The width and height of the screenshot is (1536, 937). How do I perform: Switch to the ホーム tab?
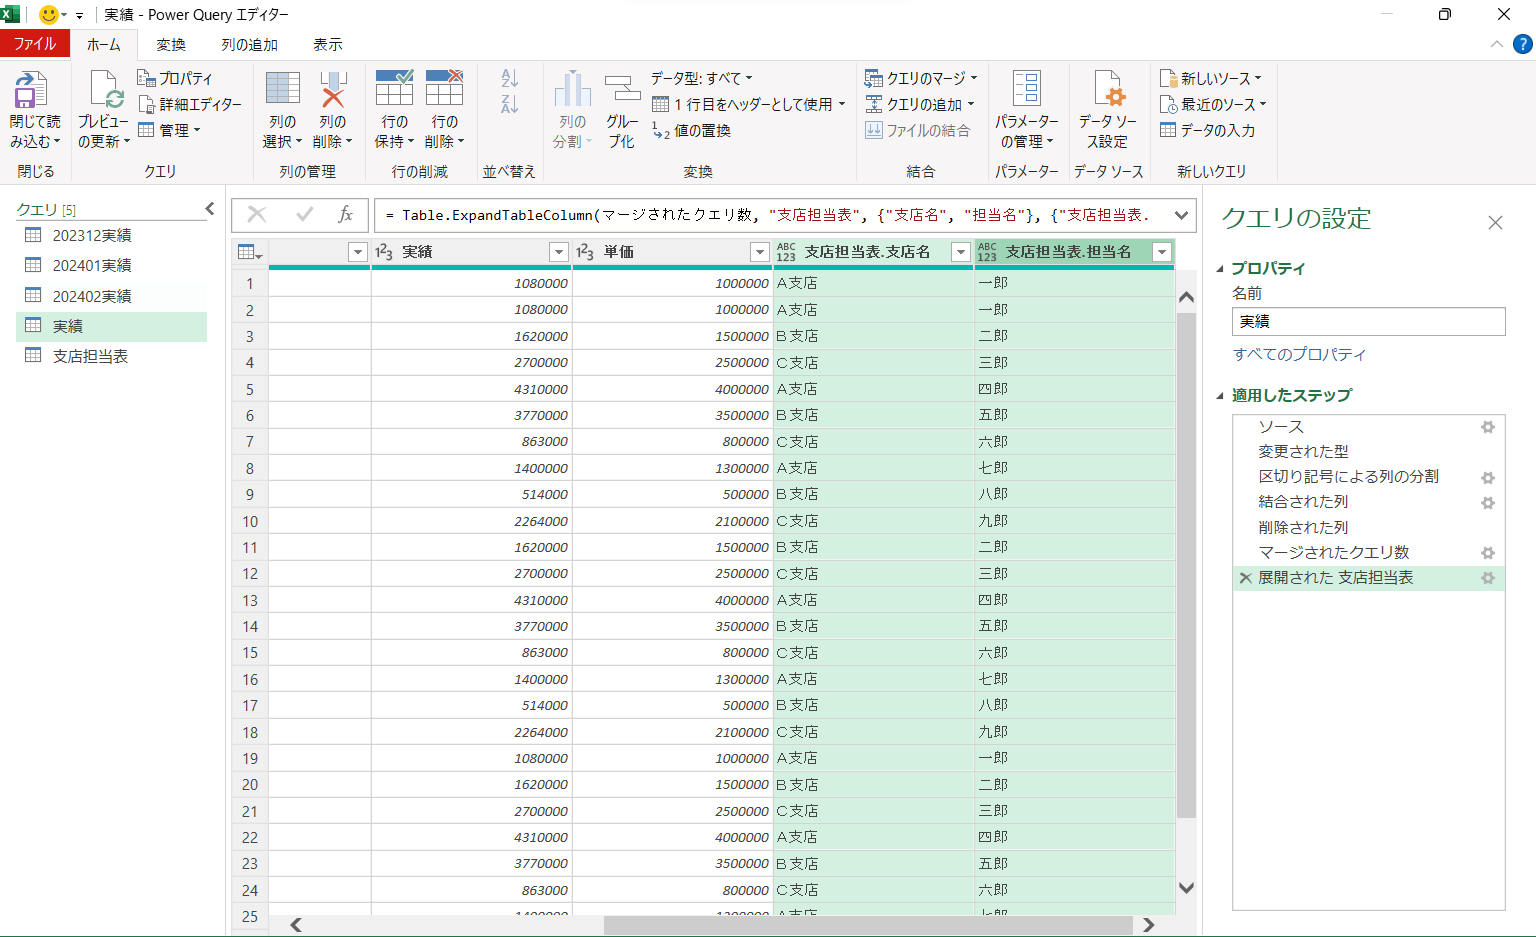103,44
